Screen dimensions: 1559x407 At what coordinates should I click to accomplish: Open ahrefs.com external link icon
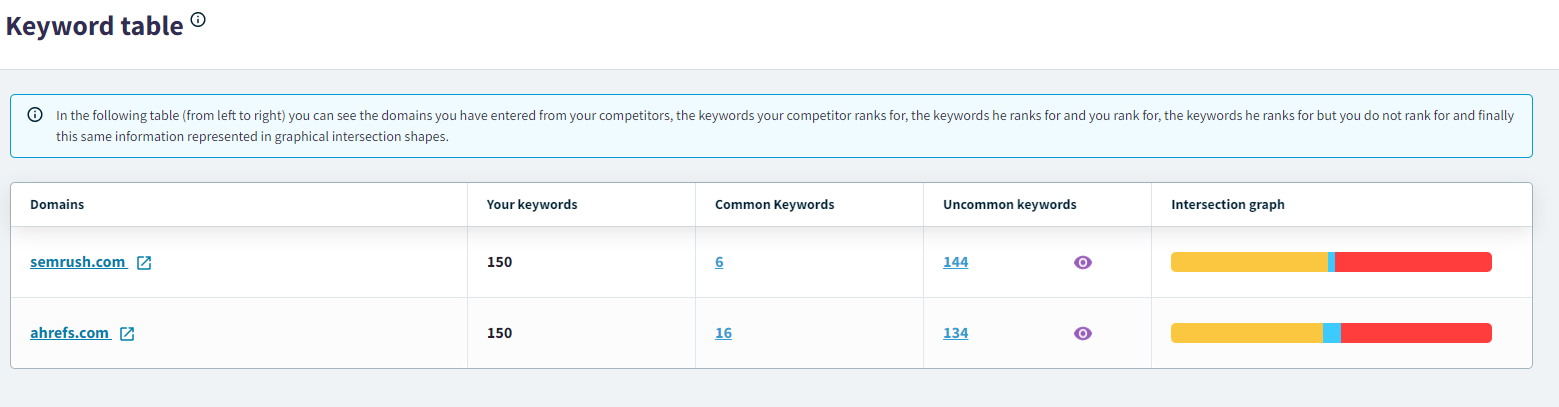point(127,334)
